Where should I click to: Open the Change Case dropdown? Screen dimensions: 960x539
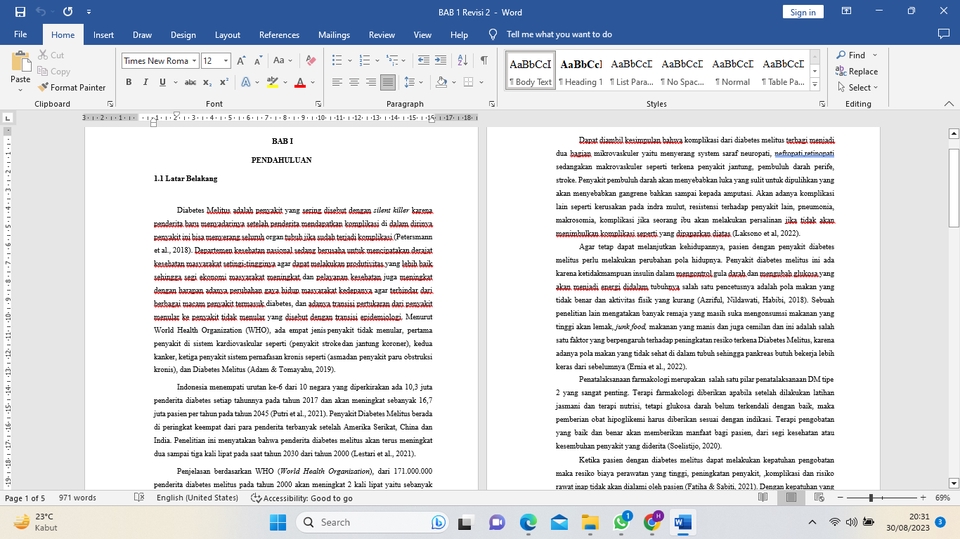pyautogui.click(x=283, y=61)
